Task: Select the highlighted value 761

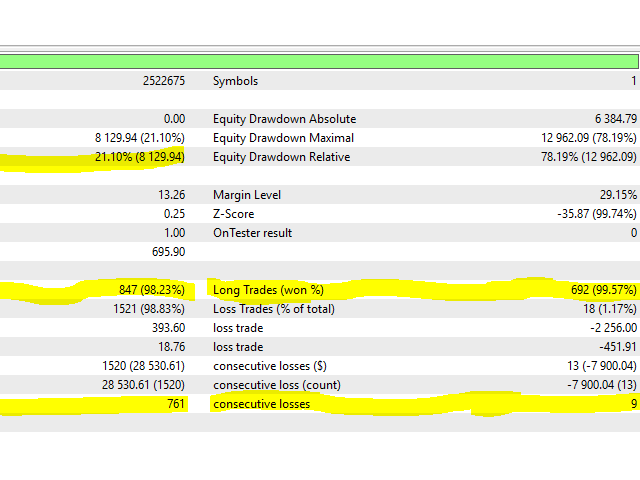Action: (176, 404)
